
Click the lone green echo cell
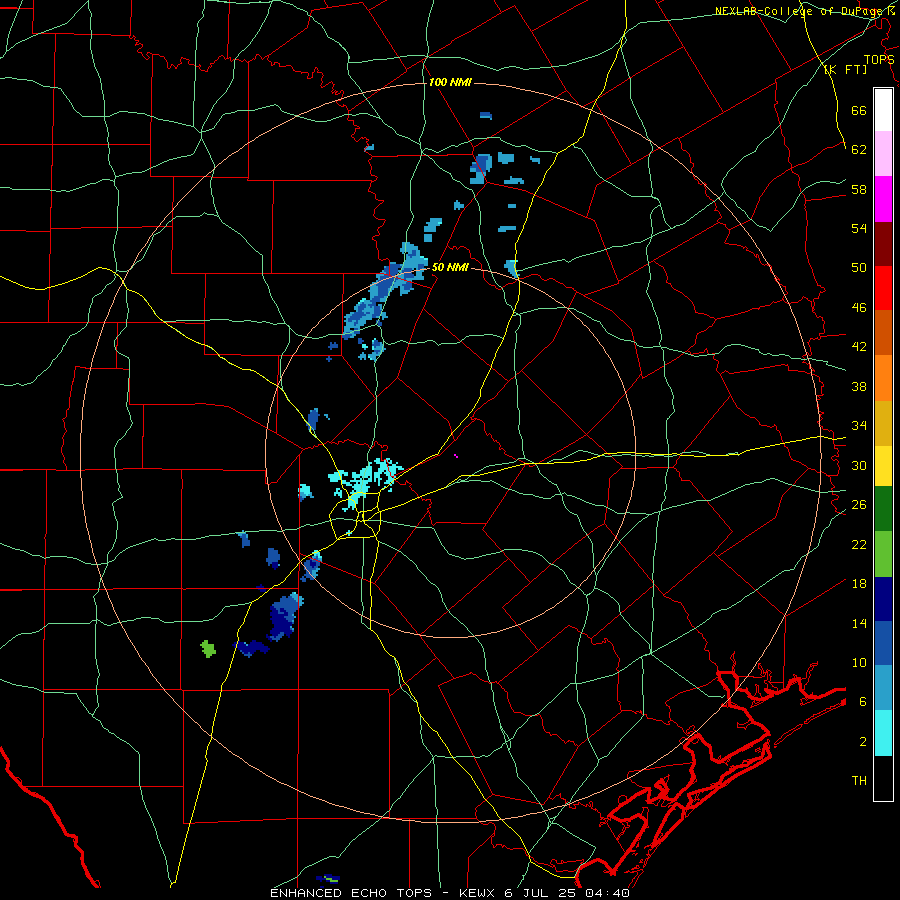[208, 649]
